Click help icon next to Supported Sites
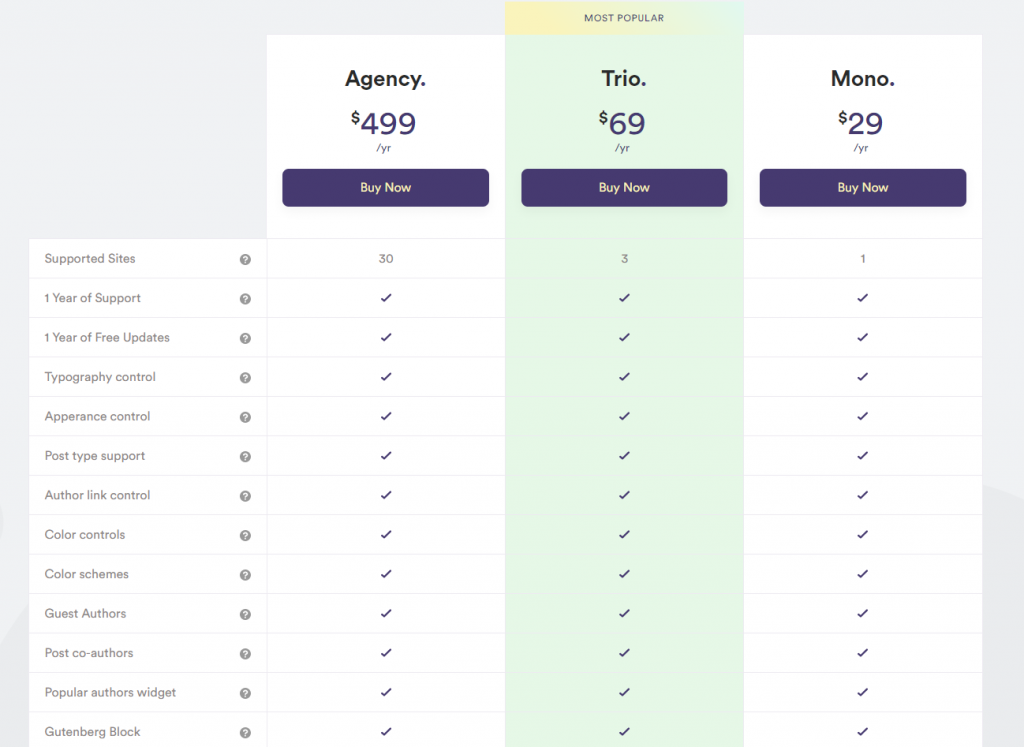 click(245, 259)
